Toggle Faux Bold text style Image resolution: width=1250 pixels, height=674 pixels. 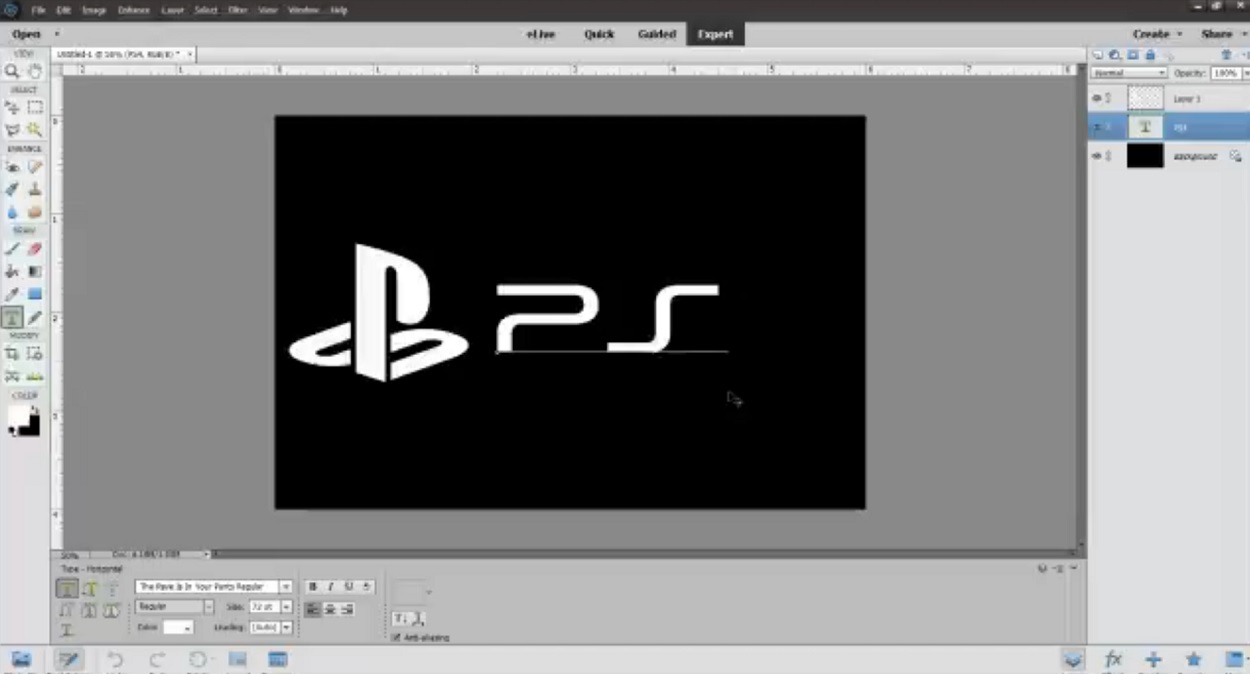[313, 587]
